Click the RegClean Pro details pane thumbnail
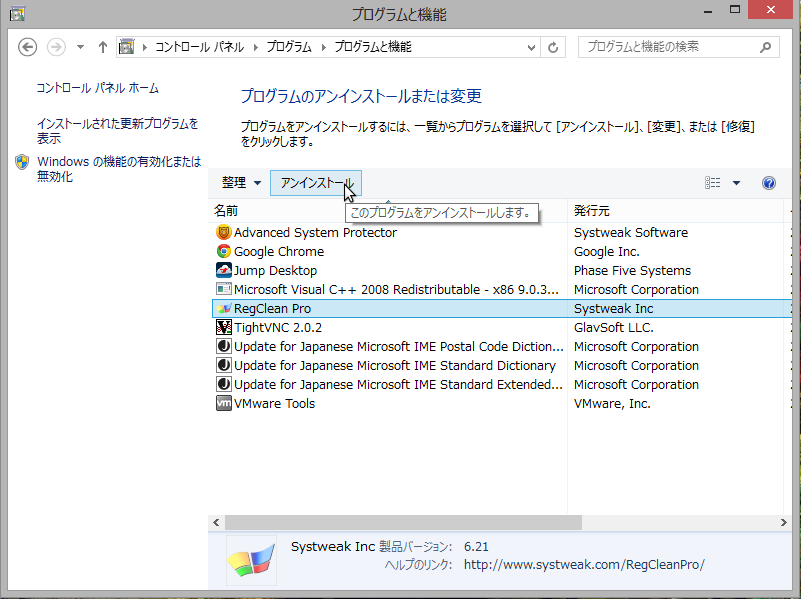Image resolution: width=801 pixels, height=599 pixels. click(x=251, y=560)
